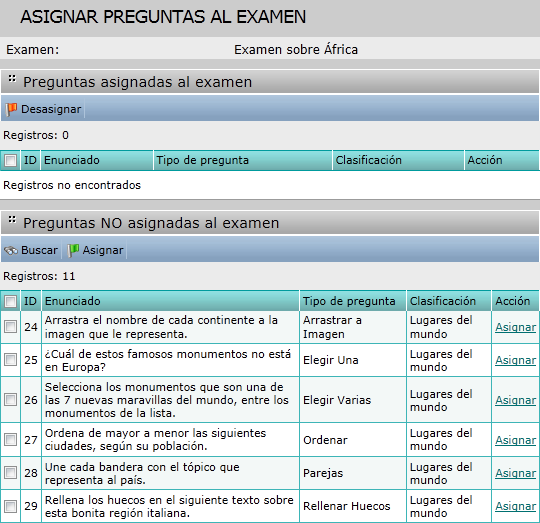Click ID header in assigned questions table
The image size is (540, 523).
(x=30, y=160)
